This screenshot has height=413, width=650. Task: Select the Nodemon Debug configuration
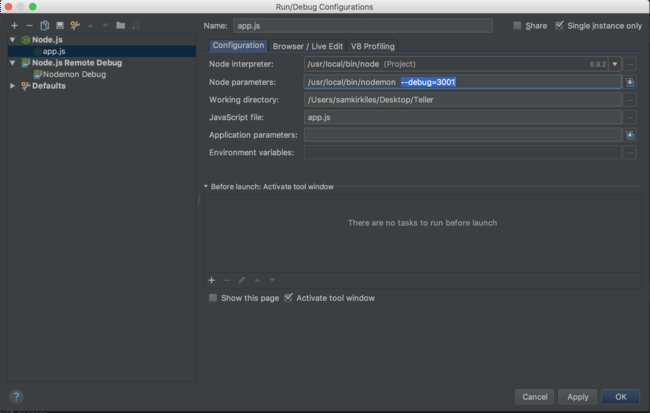(x=74, y=74)
